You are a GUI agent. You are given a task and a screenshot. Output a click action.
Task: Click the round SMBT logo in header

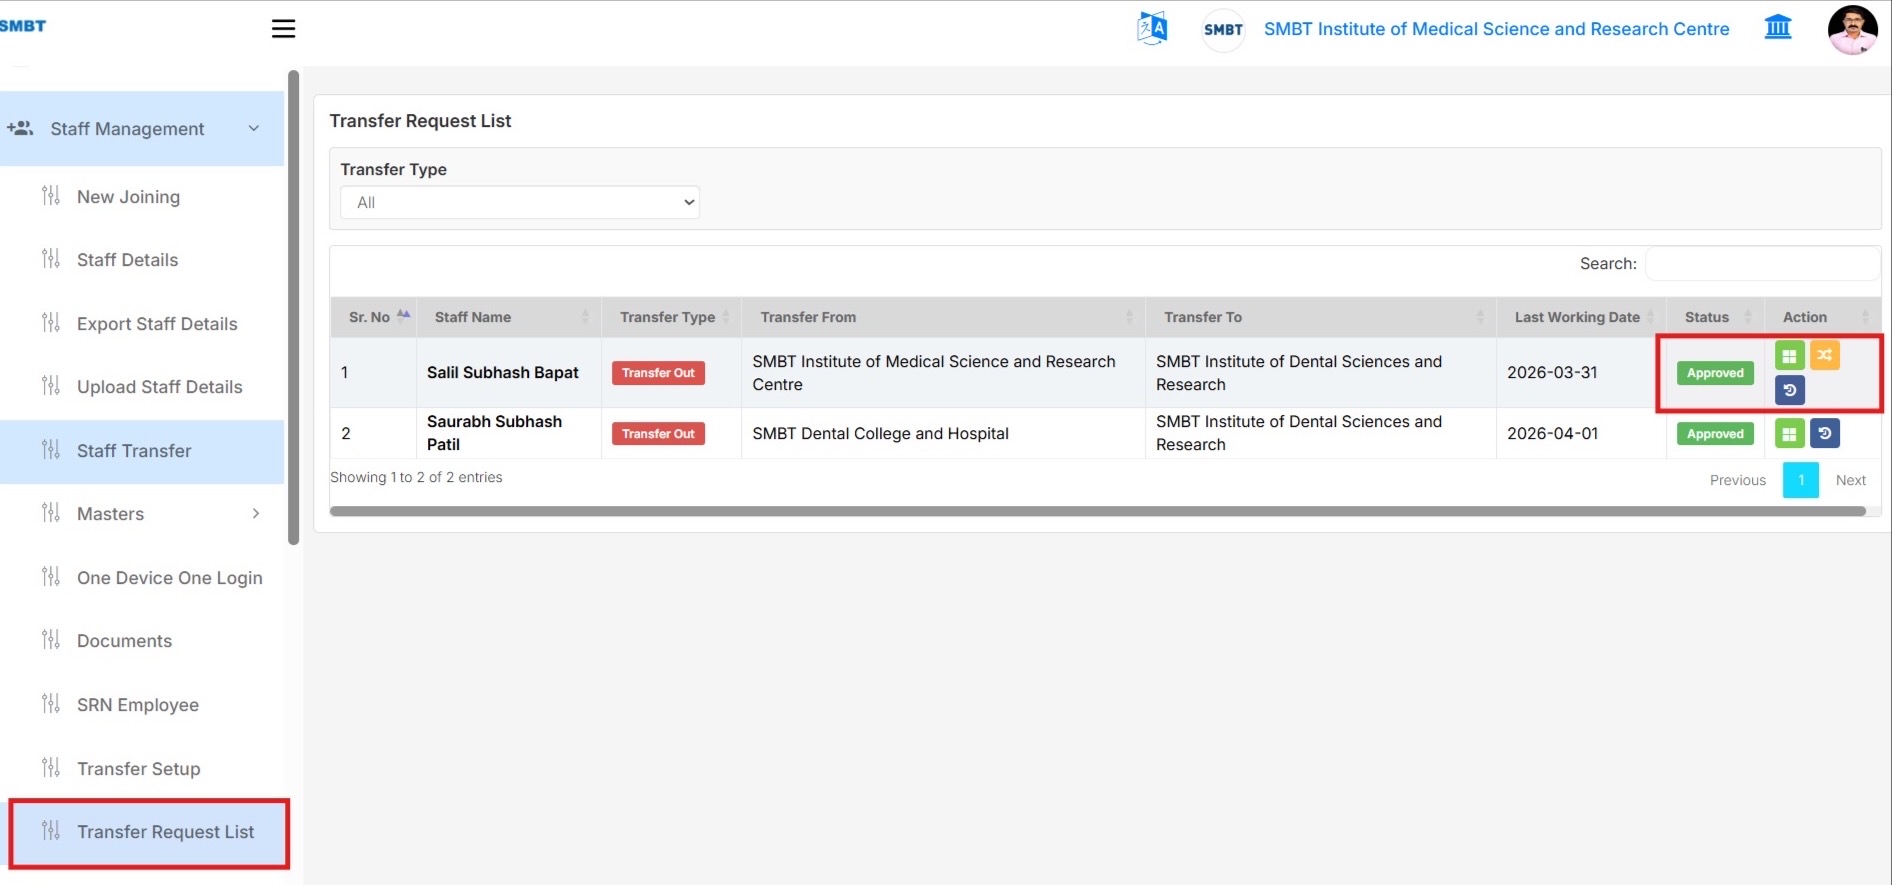tap(1223, 29)
